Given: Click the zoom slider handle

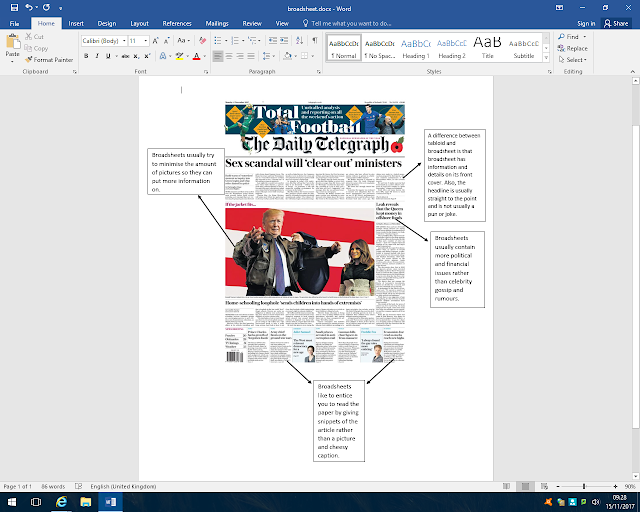Looking at the screenshot, I should (x=584, y=486).
